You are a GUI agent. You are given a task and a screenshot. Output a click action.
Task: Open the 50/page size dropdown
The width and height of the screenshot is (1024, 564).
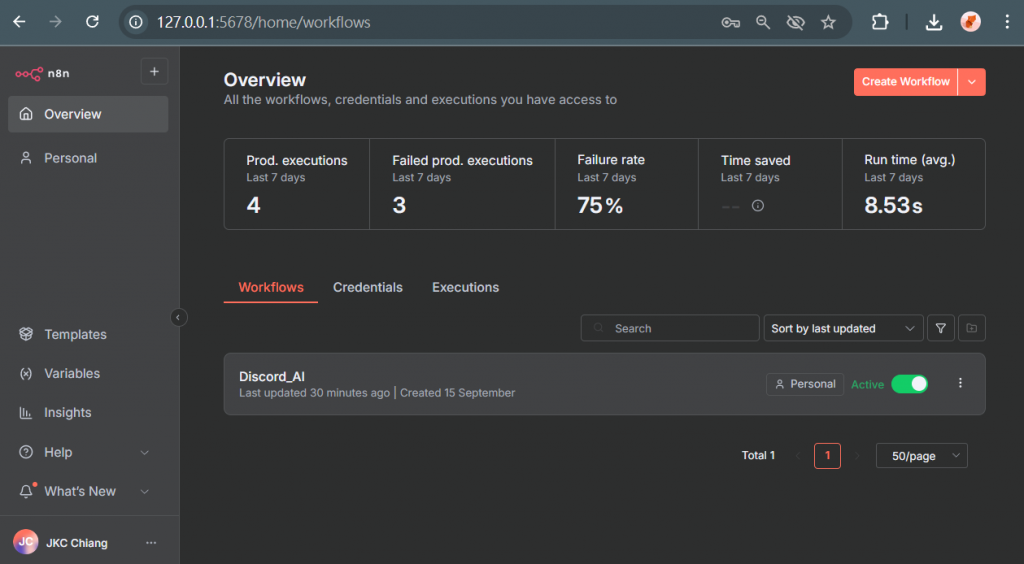click(921, 456)
